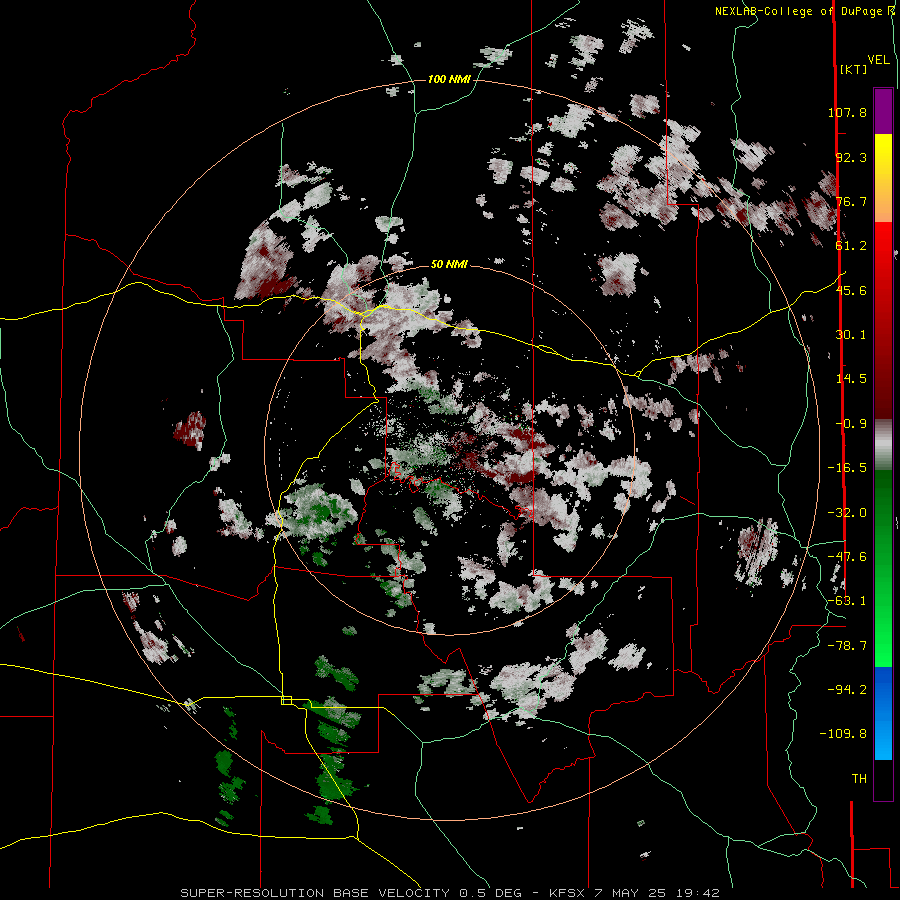
Task: Select the -78.7 velocity scale value
Action: 847,646
